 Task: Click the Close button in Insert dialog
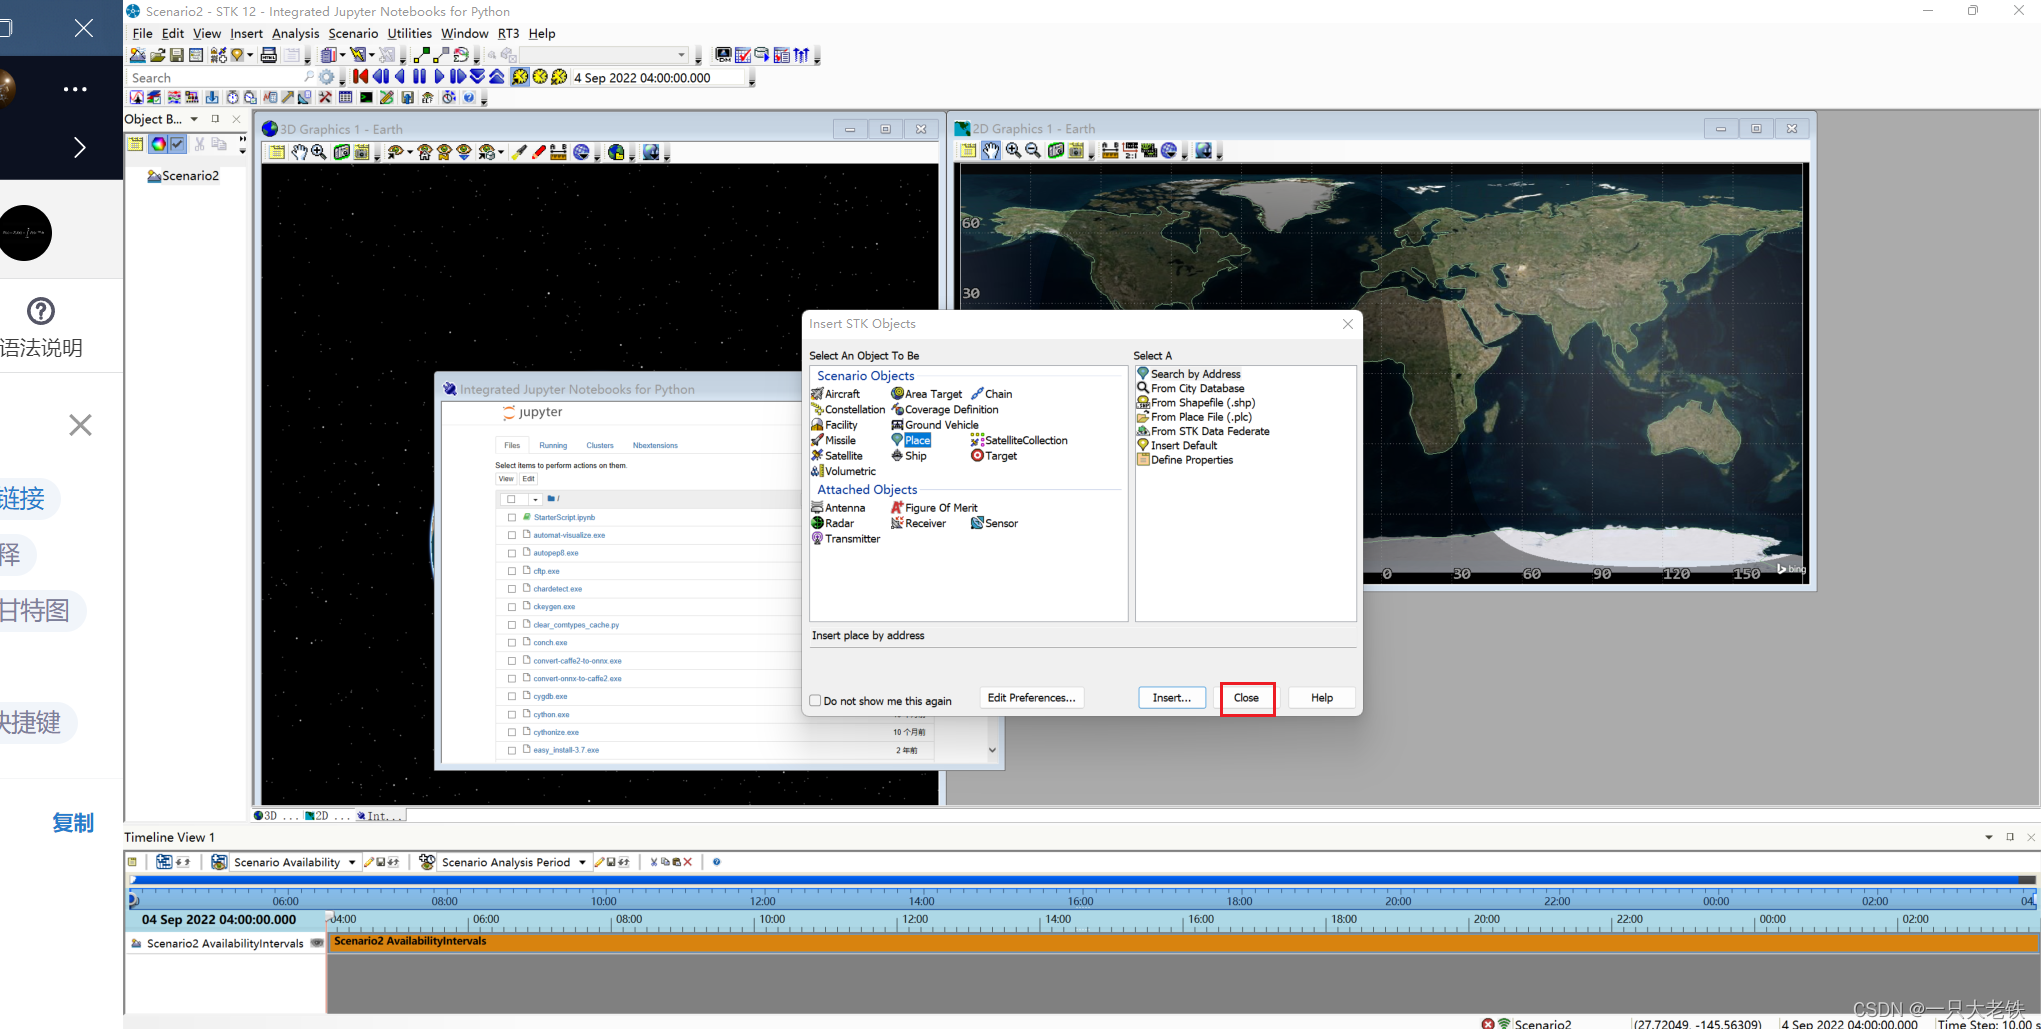[1246, 698]
